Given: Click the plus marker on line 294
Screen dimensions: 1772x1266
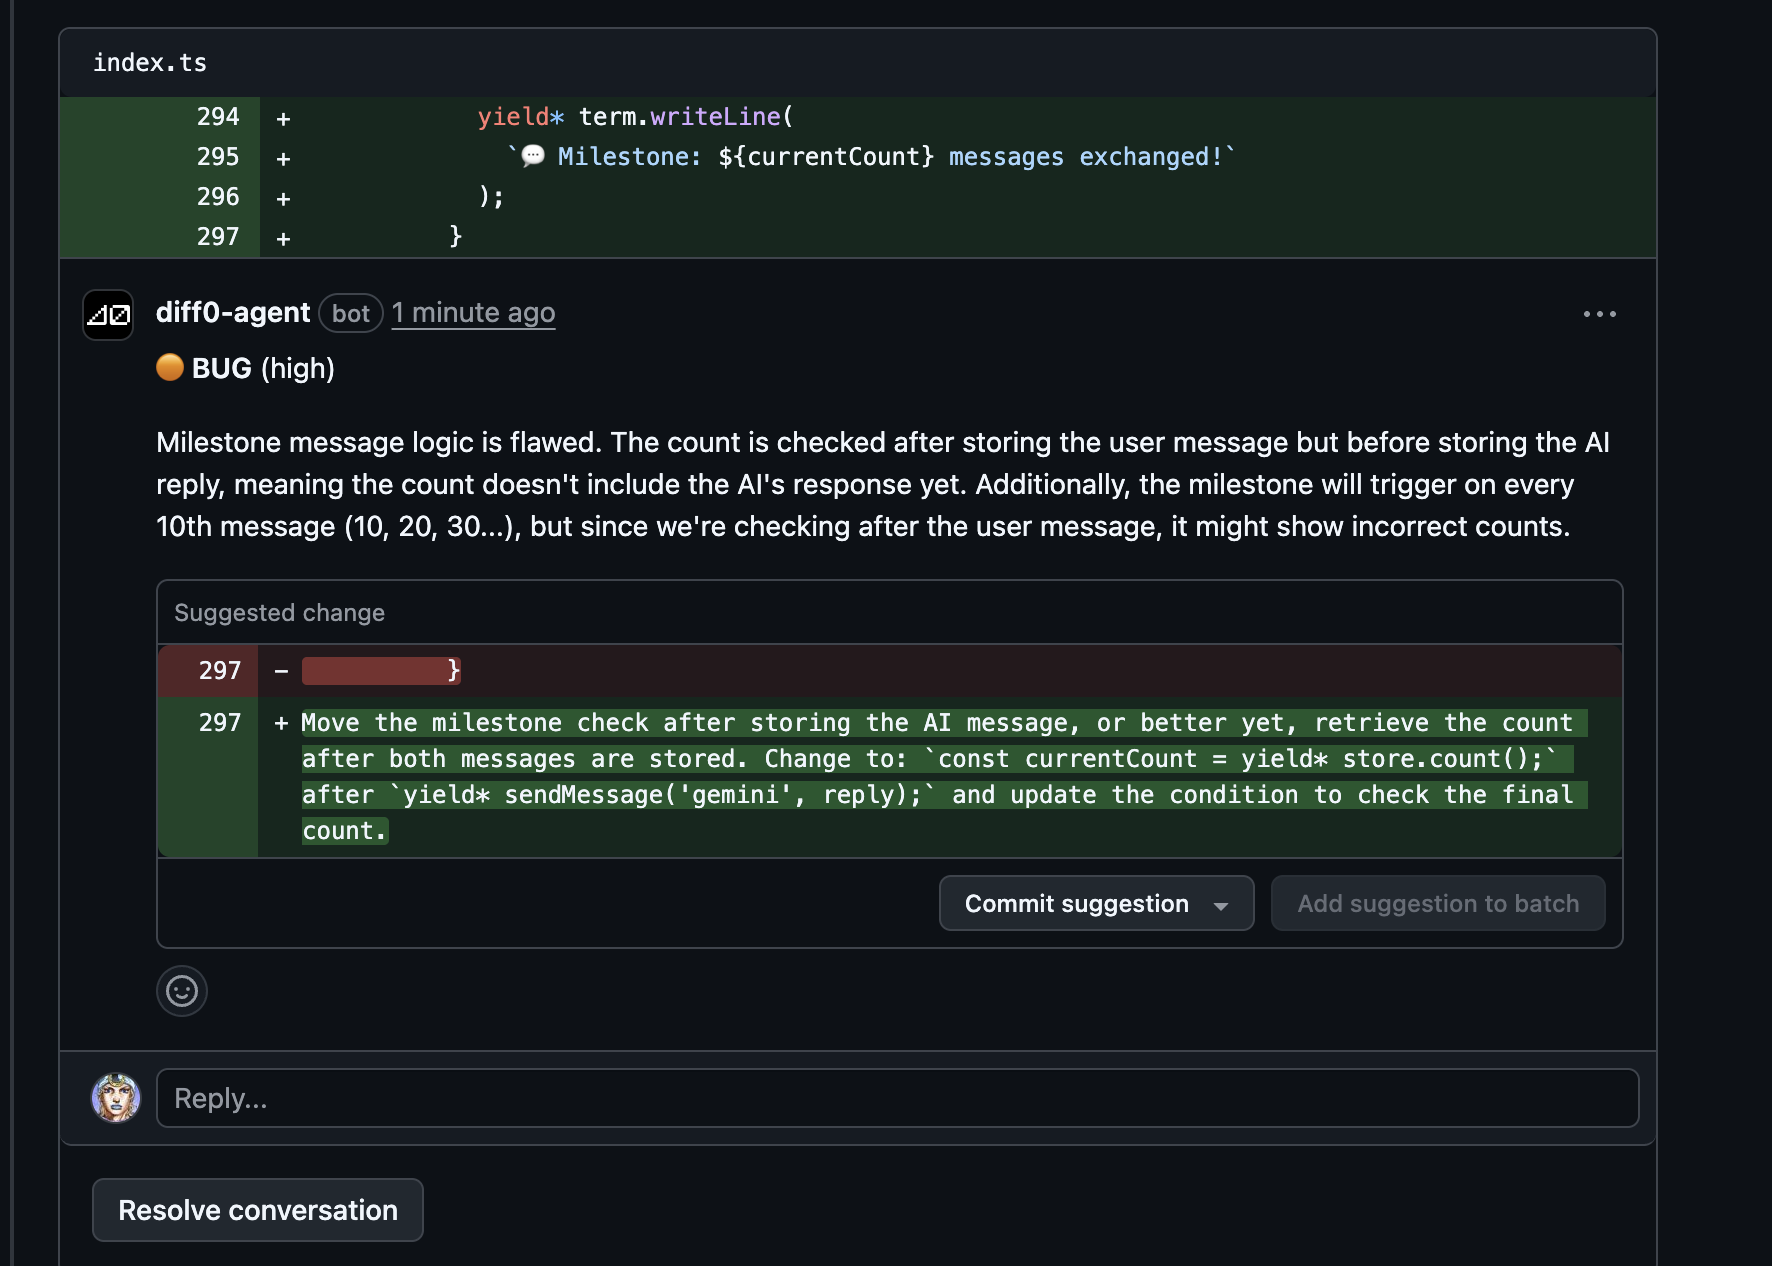Looking at the screenshot, I should pos(284,119).
